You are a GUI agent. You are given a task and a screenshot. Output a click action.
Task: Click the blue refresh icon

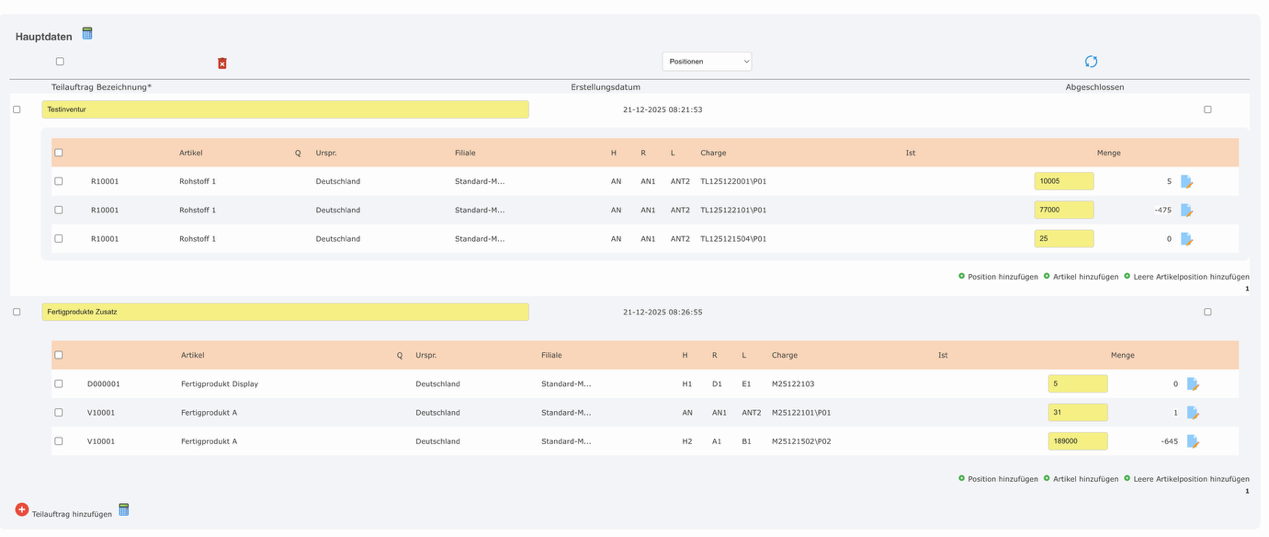pyautogui.click(x=1091, y=62)
